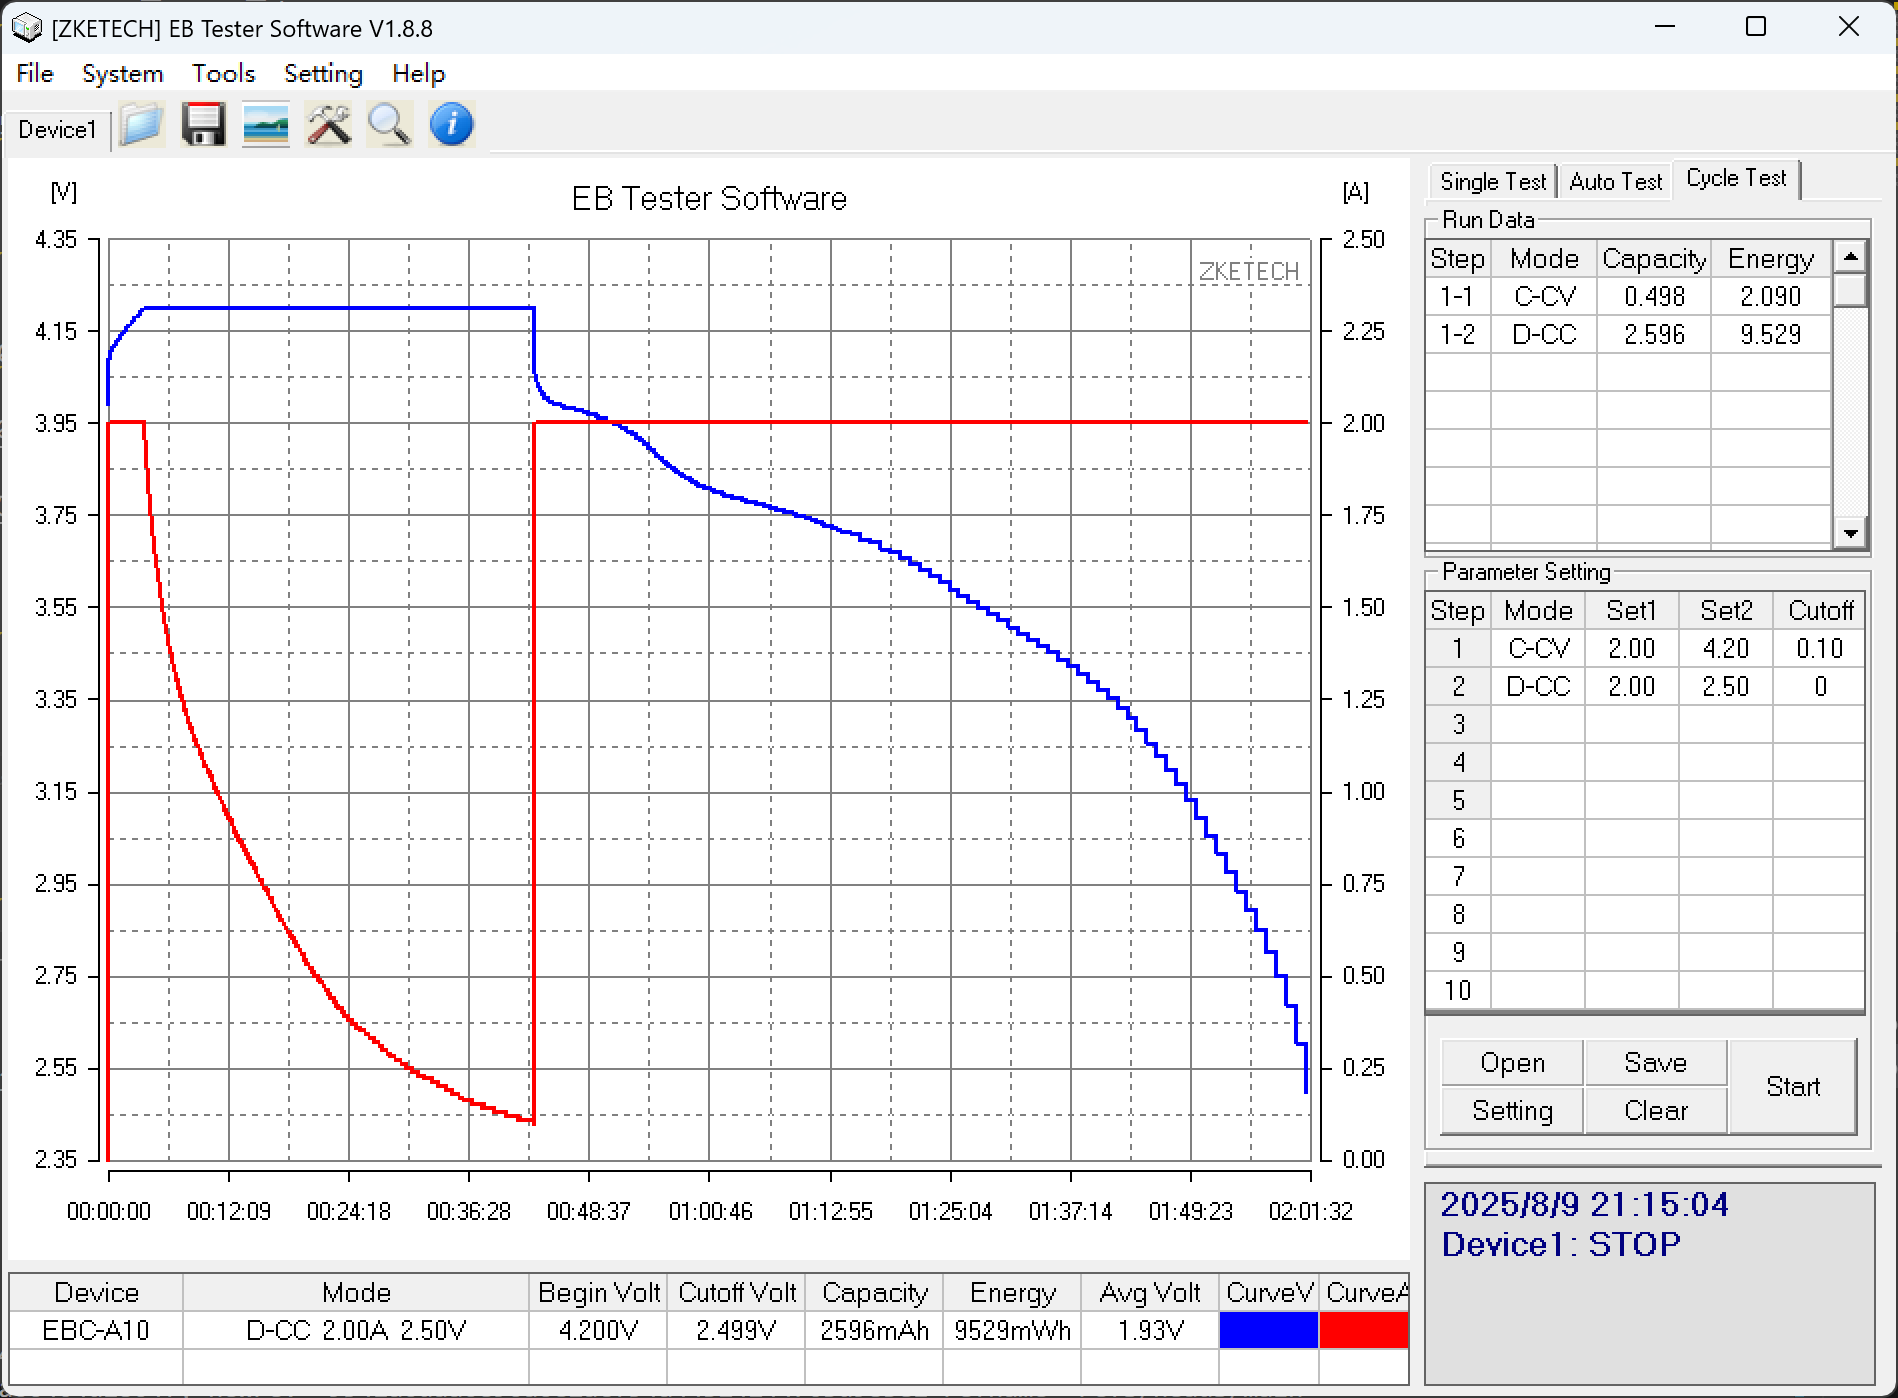
Task: Click the 9529mWh energy result
Action: click(x=1012, y=1331)
